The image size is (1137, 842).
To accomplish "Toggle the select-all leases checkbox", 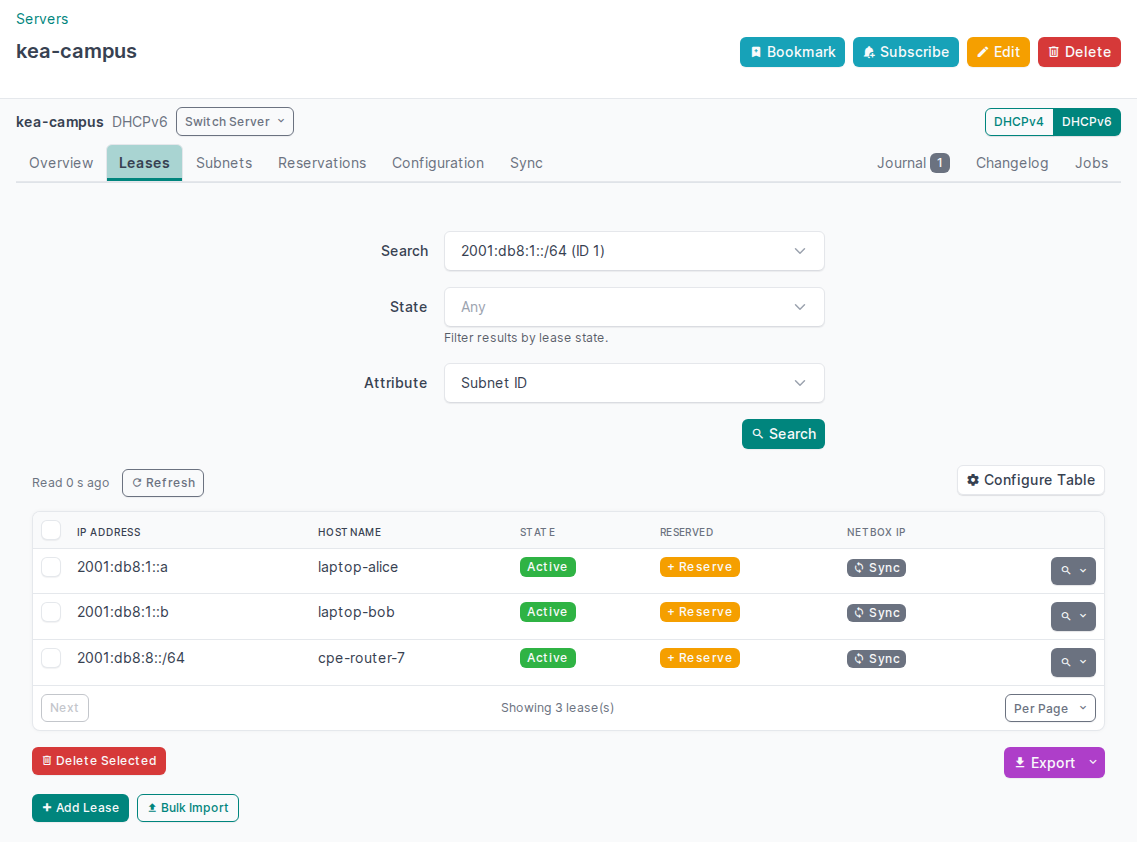I will pyautogui.click(x=51, y=530).
